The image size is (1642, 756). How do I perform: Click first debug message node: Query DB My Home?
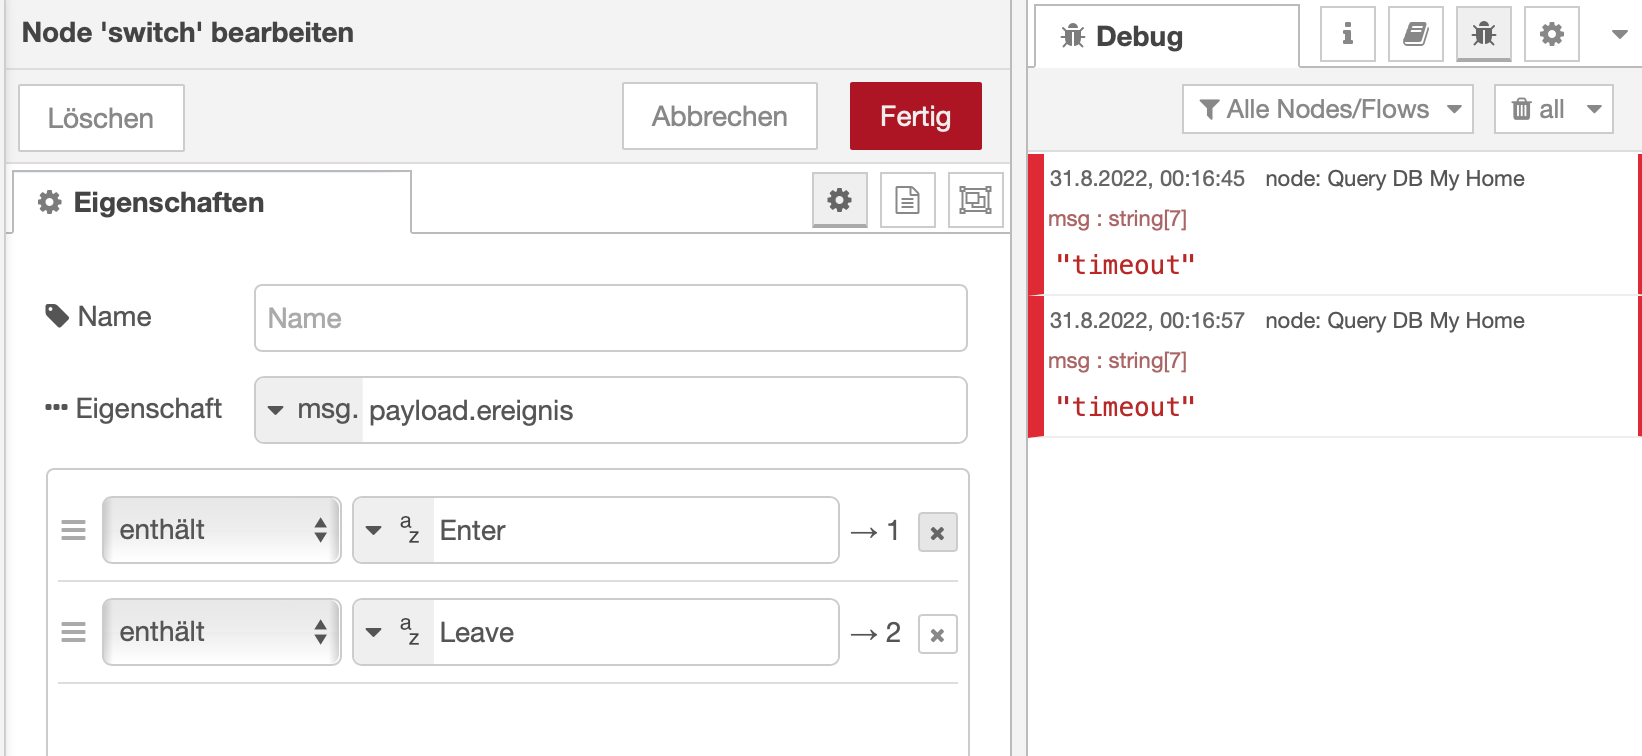(x=1395, y=179)
